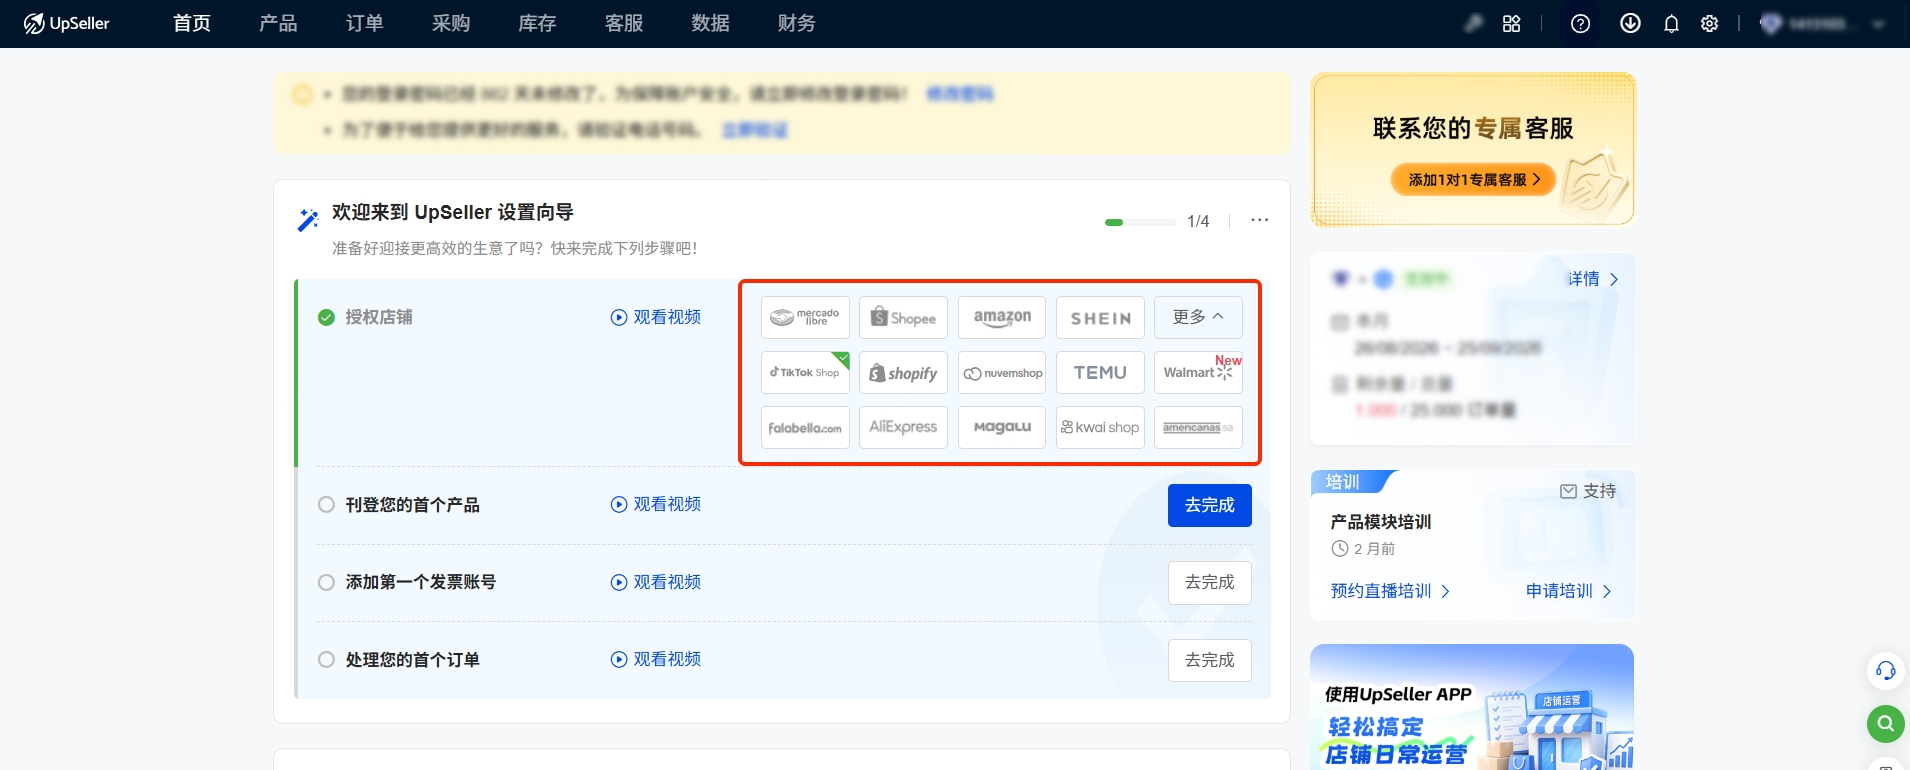This screenshot has height=770, width=1910.
Task: Select the Magalu store tile
Action: click(x=1002, y=427)
